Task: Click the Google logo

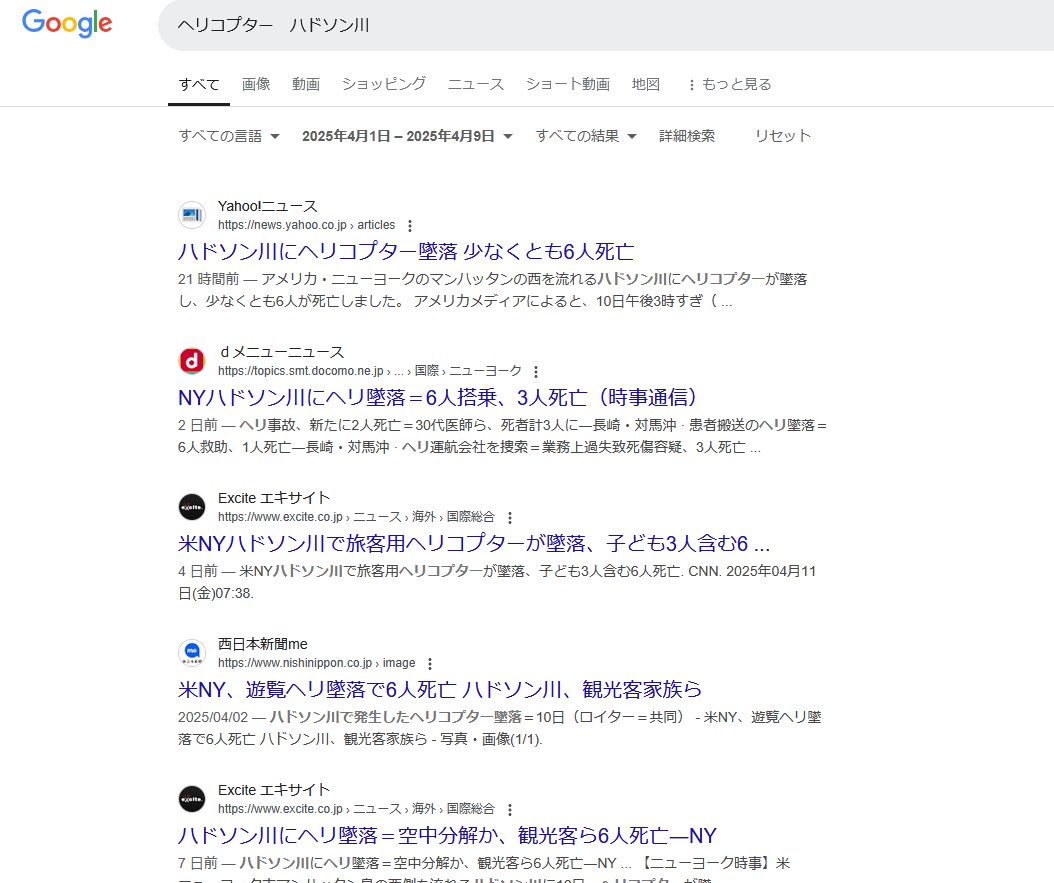Action: point(67,24)
